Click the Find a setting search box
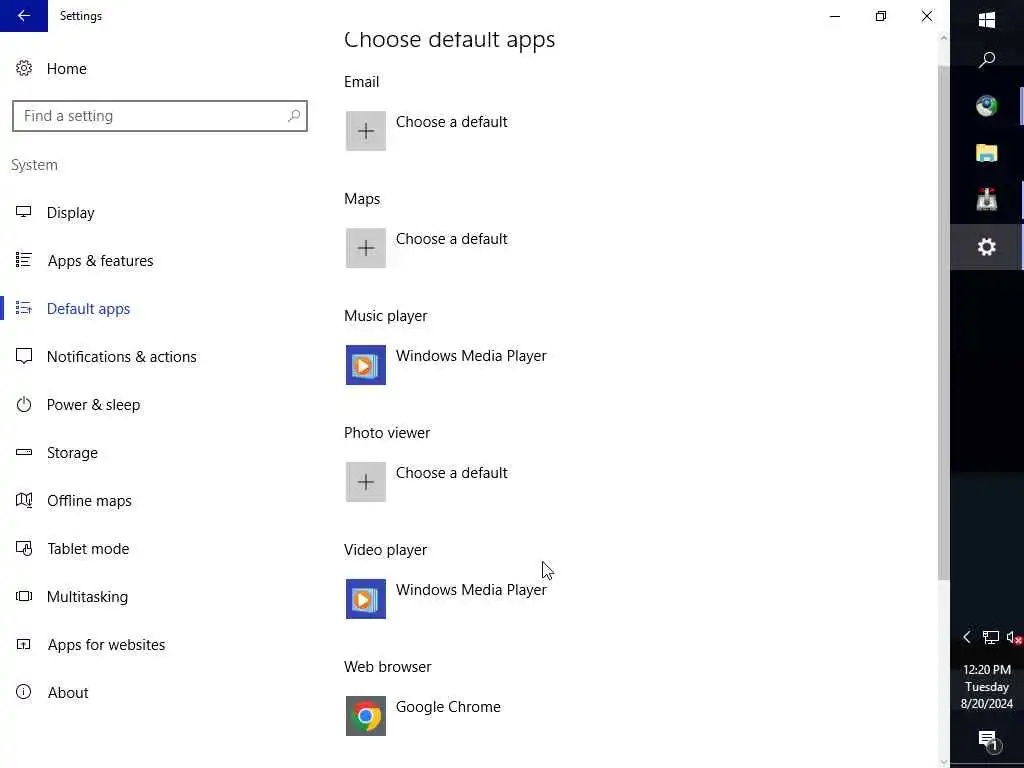 (x=159, y=116)
